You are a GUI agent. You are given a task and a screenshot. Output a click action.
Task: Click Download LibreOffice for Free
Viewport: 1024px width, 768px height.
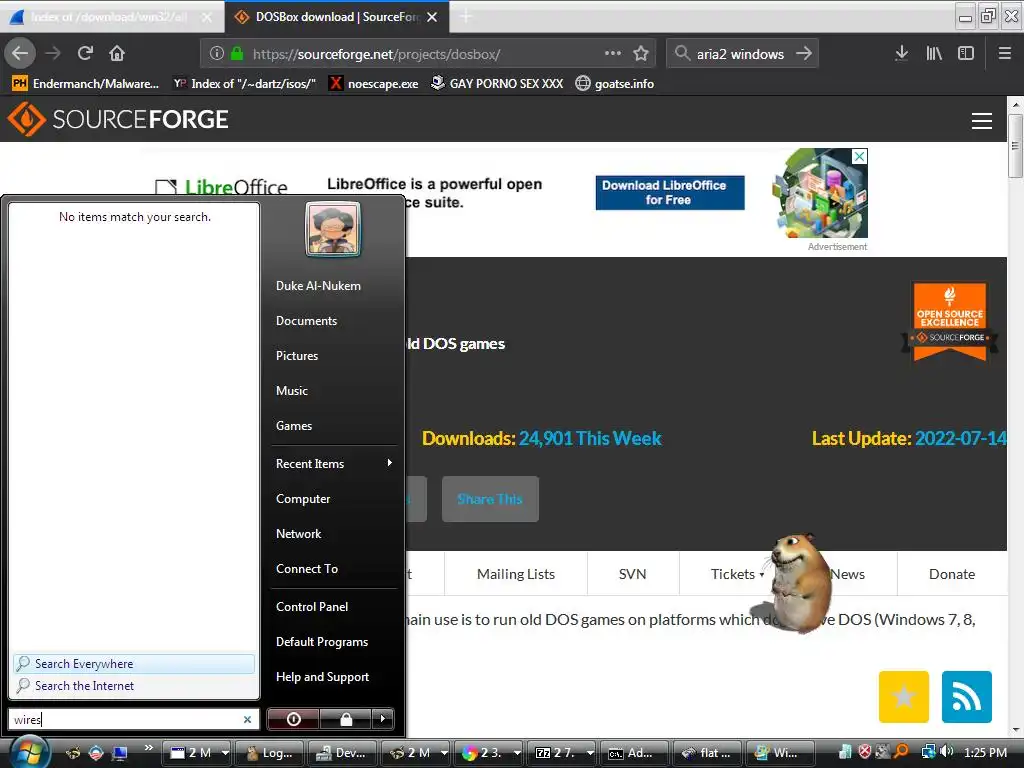[669, 193]
